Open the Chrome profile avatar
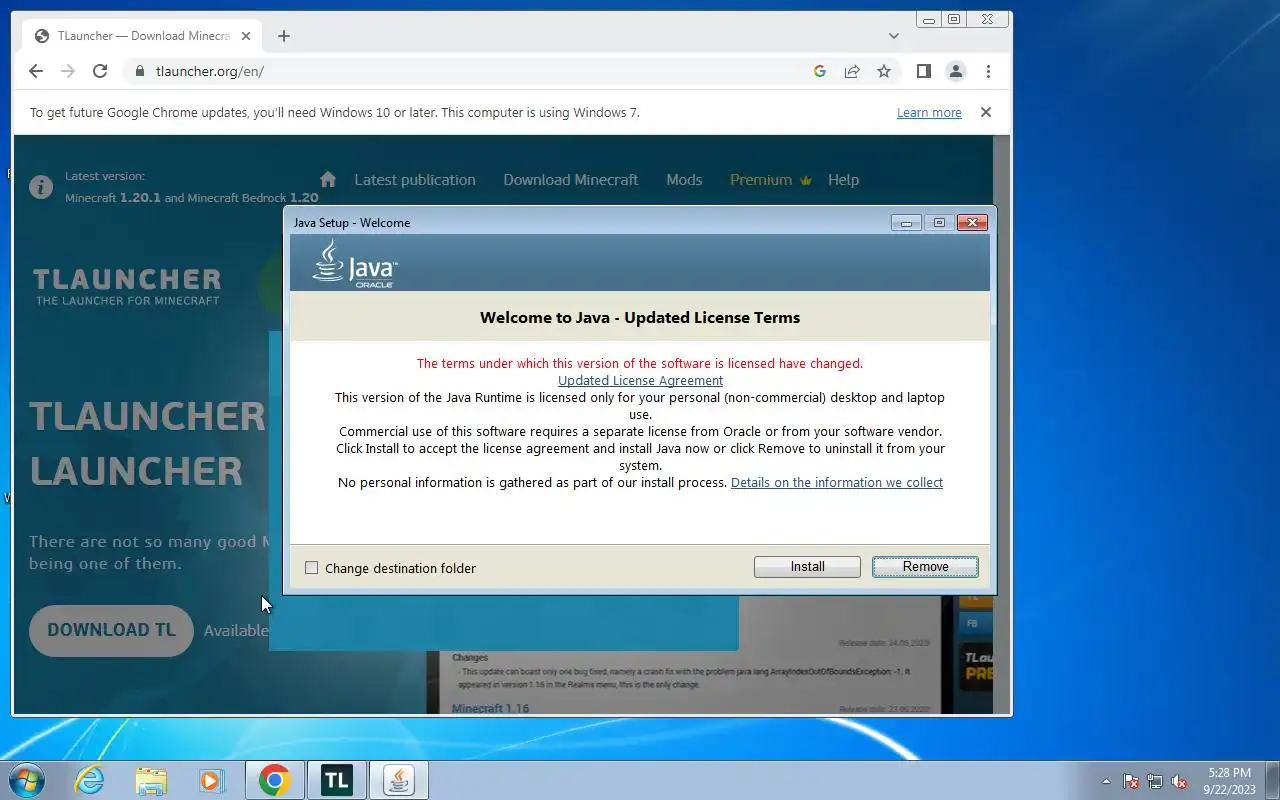The width and height of the screenshot is (1280, 800). (956, 71)
